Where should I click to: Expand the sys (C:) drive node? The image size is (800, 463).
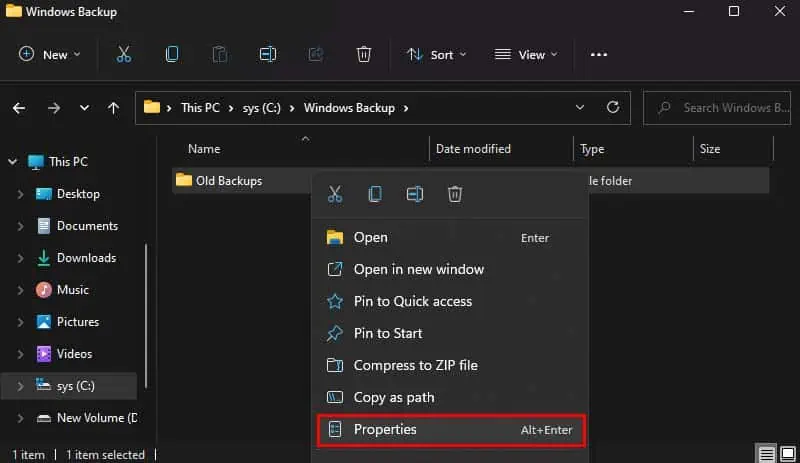click(20, 386)
